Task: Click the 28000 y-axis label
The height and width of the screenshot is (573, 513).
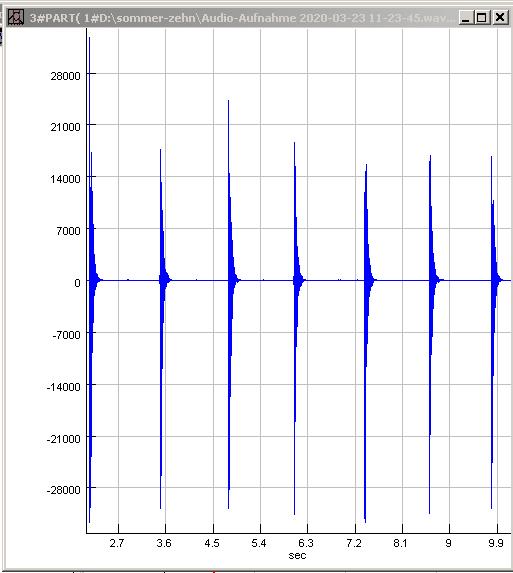Action: [65, 76]
